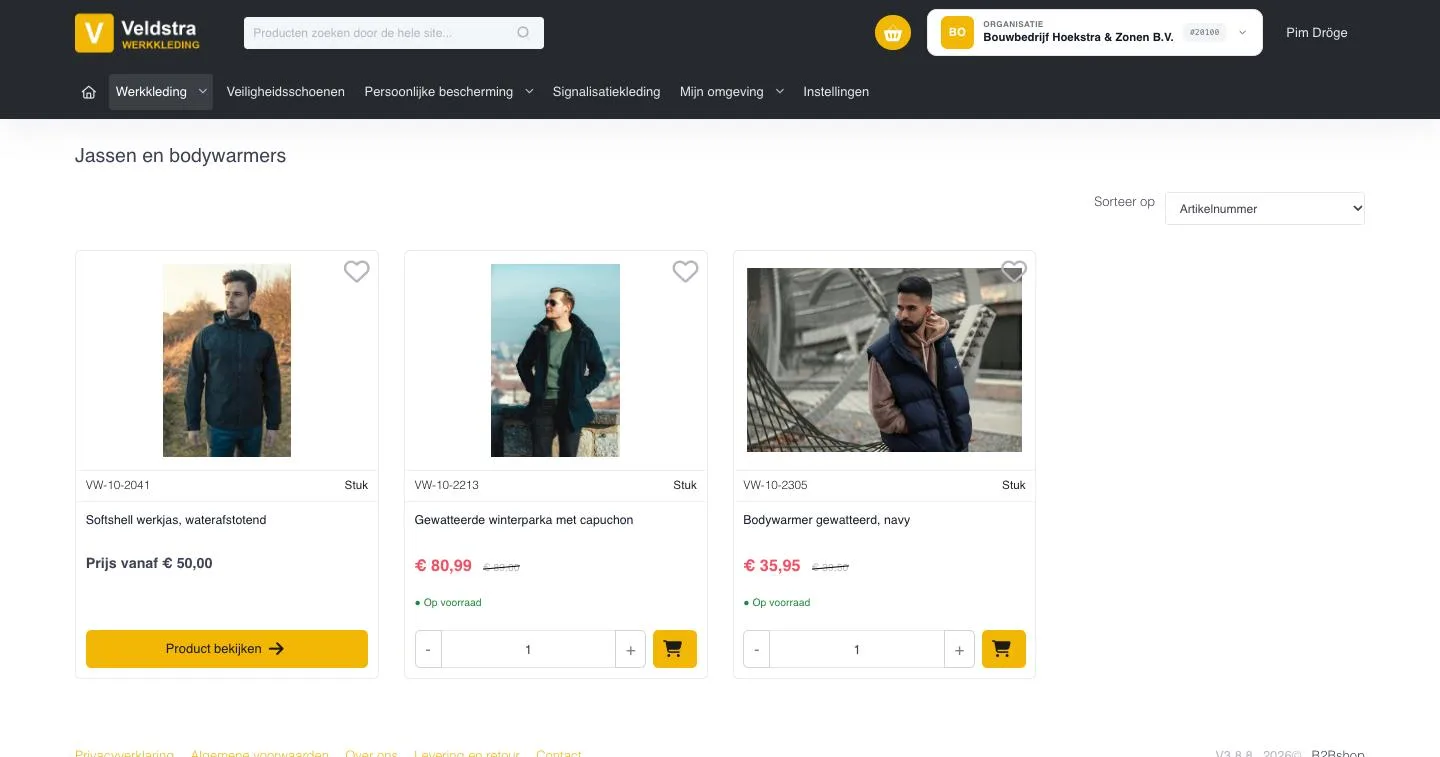Open the yellow shopping basket icon
The image size is (1440, 757).
(x=893, y=33)
